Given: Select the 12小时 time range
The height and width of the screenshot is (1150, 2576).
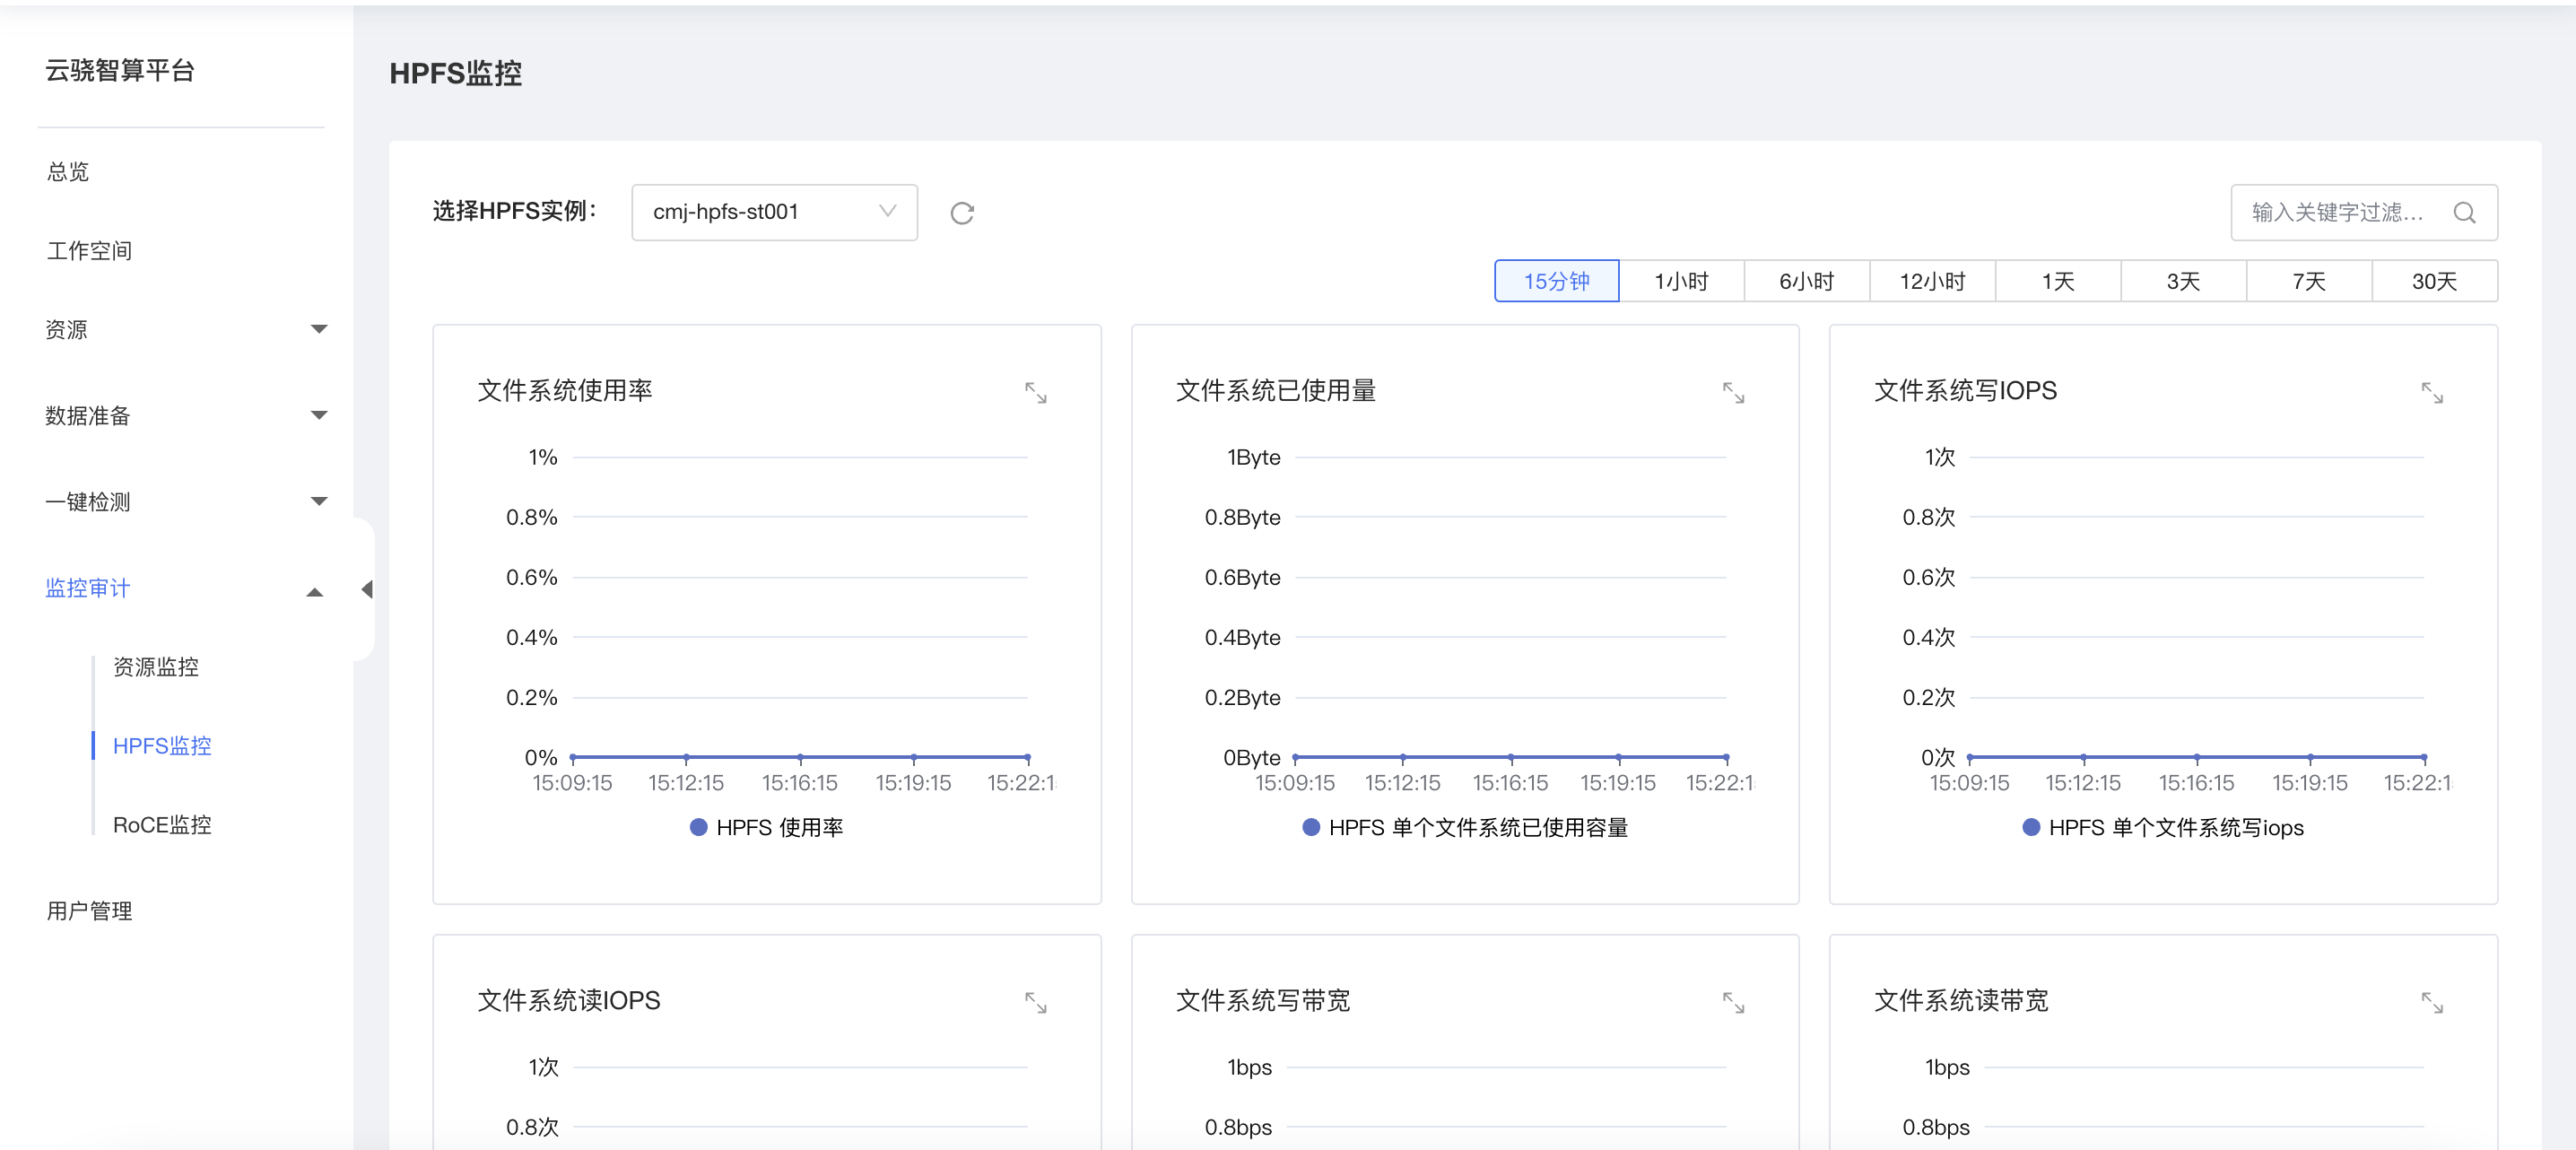Looking at the screenshot, I should click(x=1932, y=281).
